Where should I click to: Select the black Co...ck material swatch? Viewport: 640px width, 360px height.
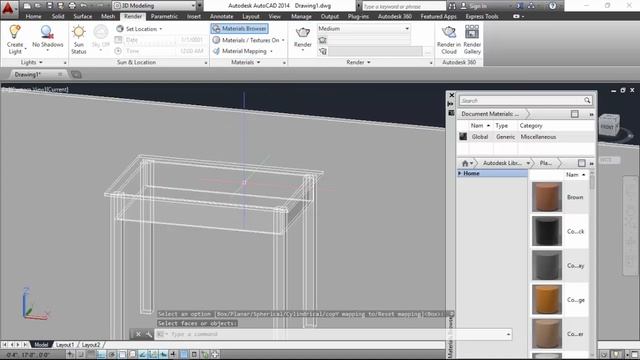click(547, 231)
